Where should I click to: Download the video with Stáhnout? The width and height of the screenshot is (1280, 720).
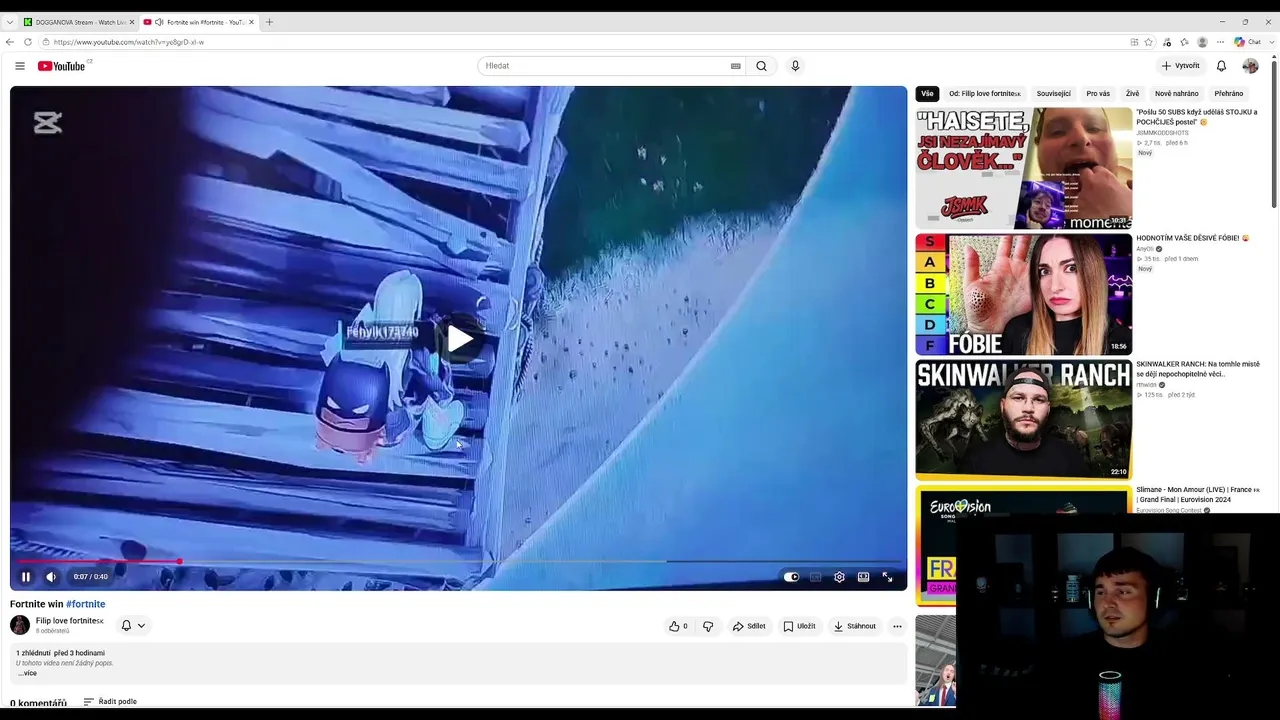[854, 626]
